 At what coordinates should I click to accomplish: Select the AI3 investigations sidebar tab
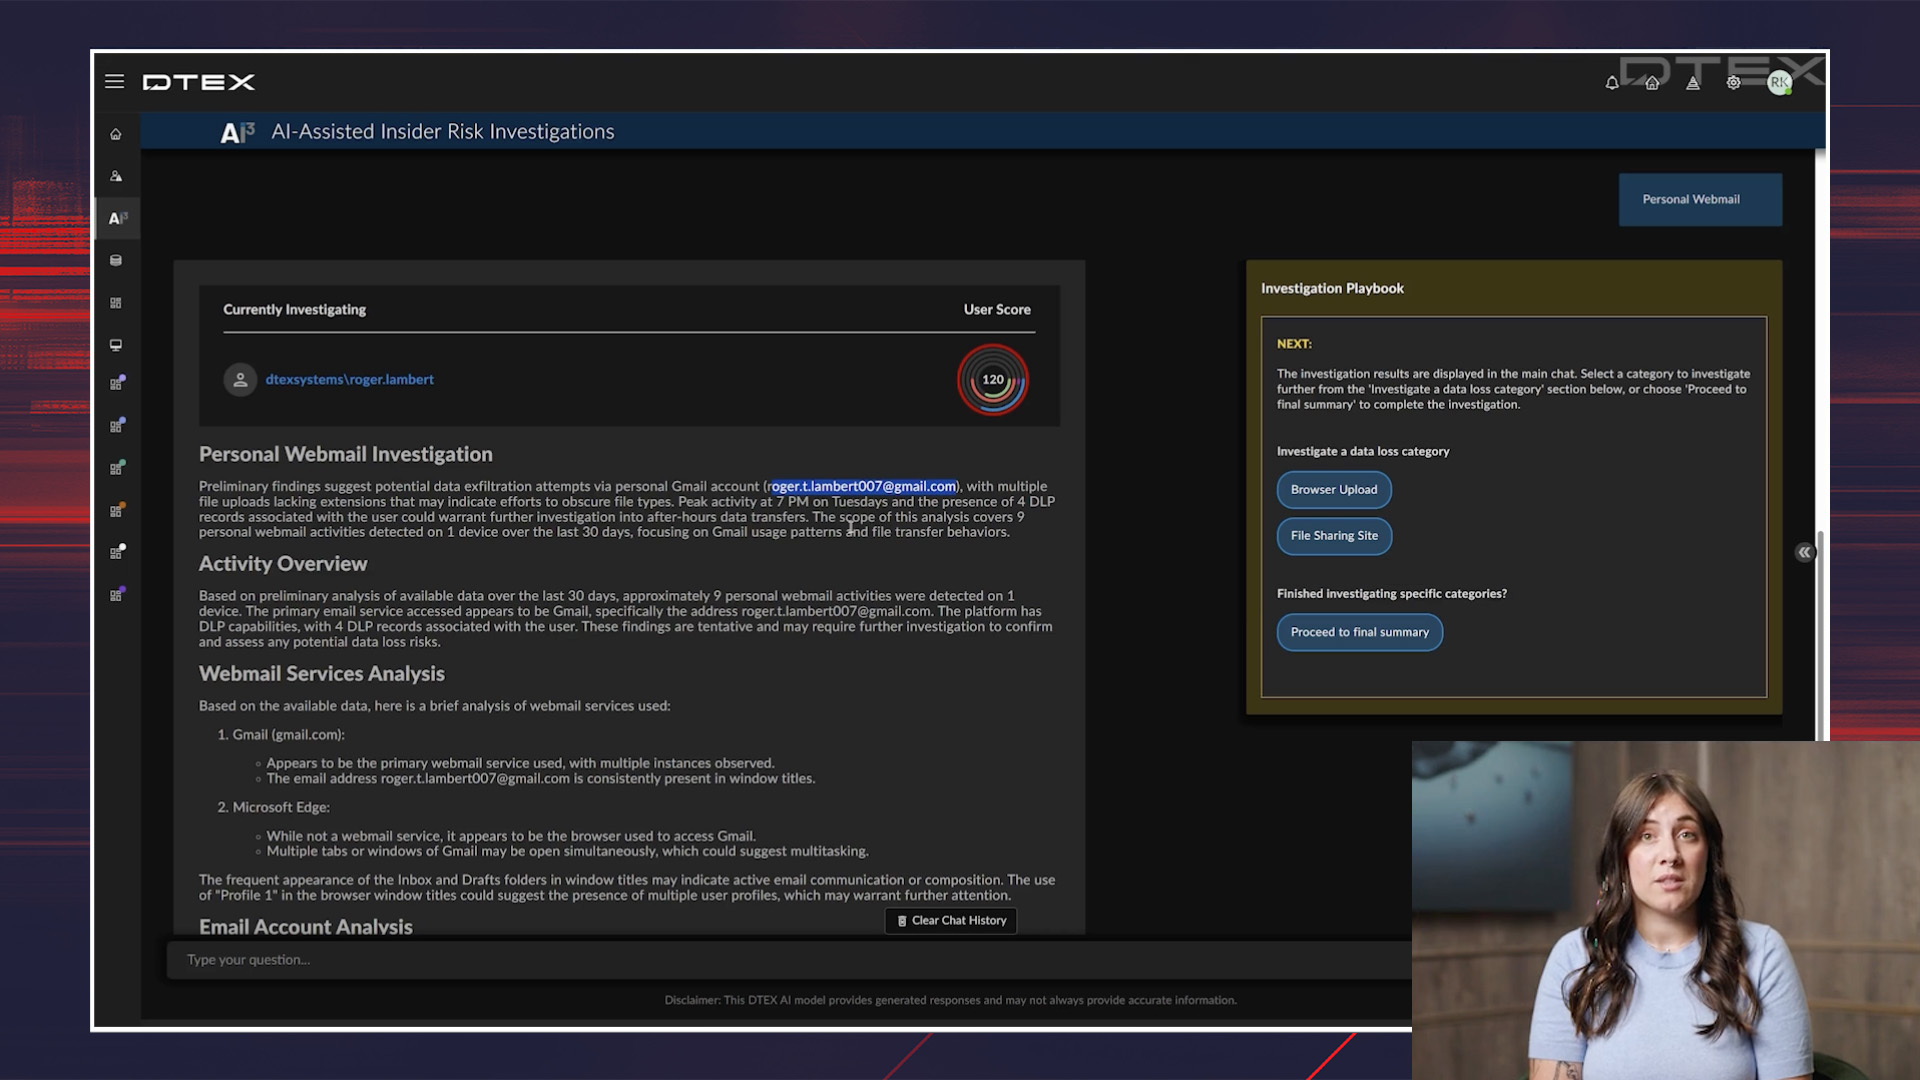point(117,218)
